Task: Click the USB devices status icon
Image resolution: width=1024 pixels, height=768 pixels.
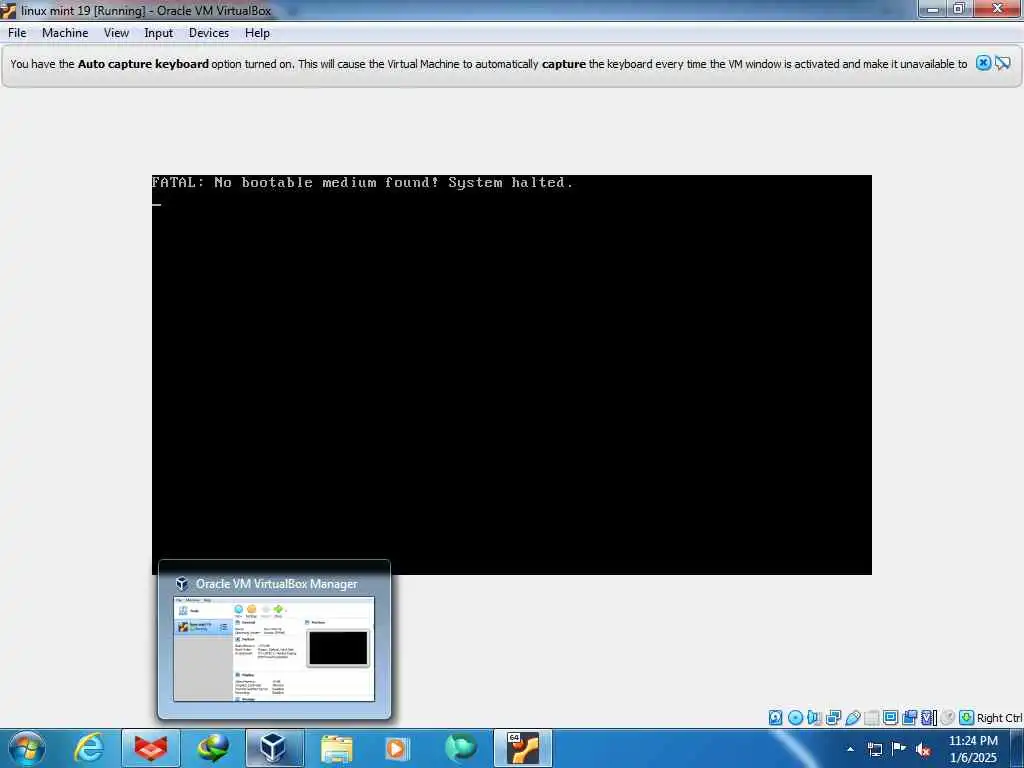Action: pyautogui.click(x=853, y=718)
